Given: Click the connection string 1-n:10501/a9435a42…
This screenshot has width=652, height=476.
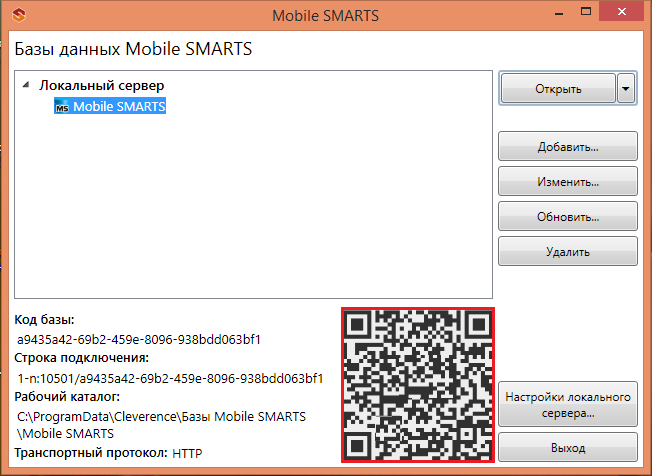Looking at the screenshot, I should click(170, 378).
